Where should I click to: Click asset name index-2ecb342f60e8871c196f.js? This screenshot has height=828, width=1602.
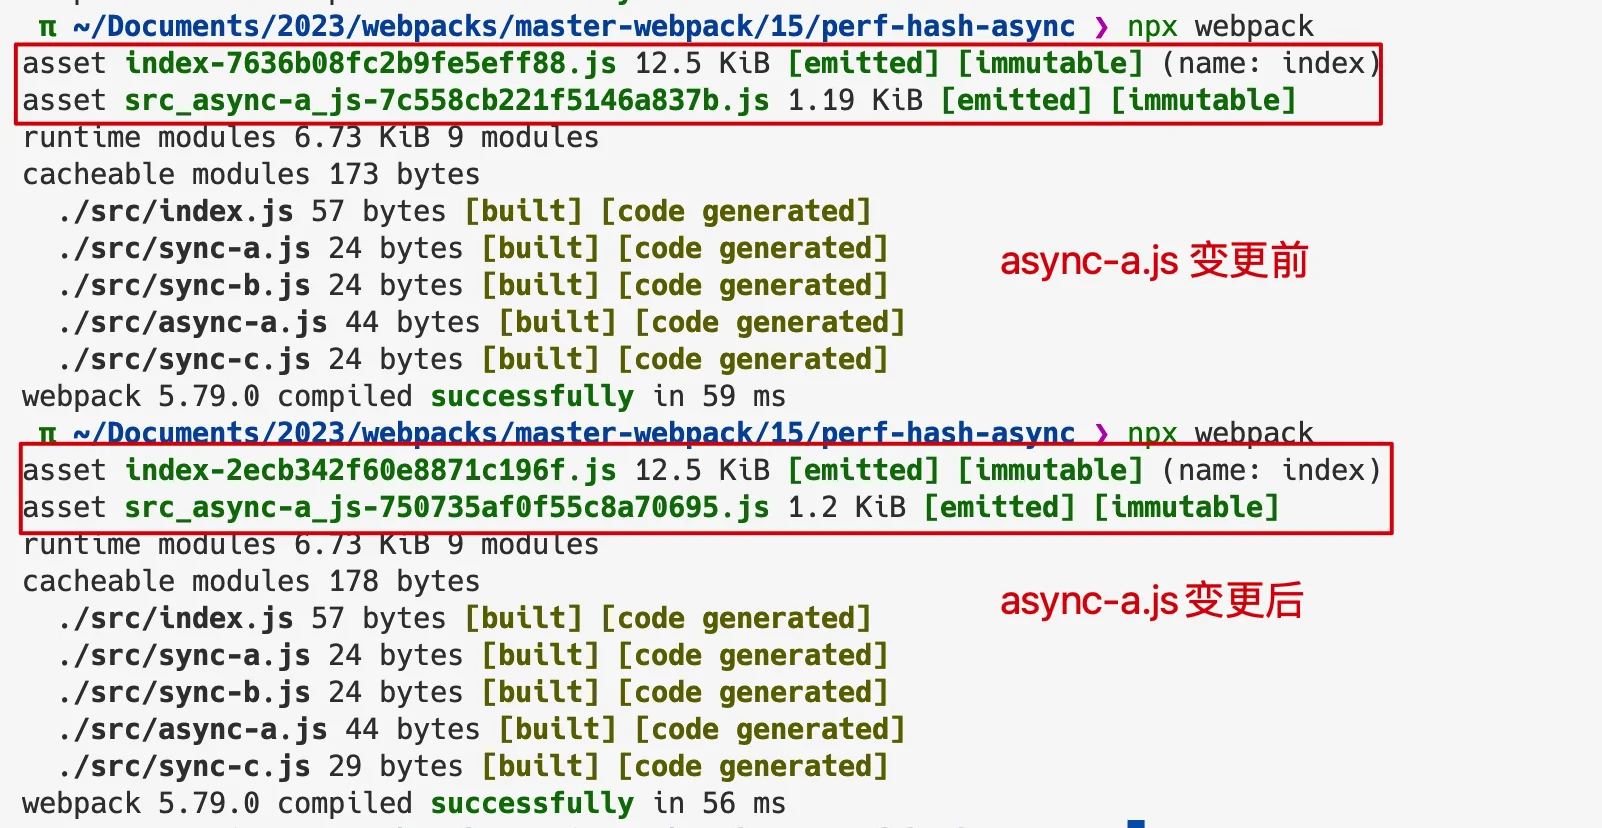coord(370,470)
